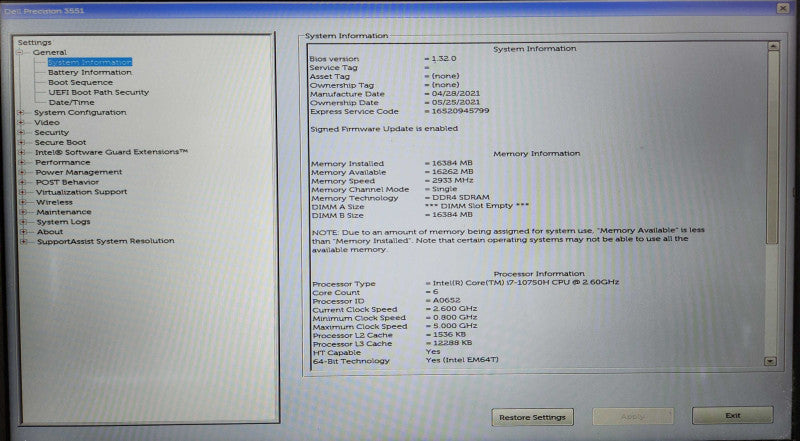800x441 pixels.
Task: Select the Virtualization Support label
Action: (x=81, y=192)
